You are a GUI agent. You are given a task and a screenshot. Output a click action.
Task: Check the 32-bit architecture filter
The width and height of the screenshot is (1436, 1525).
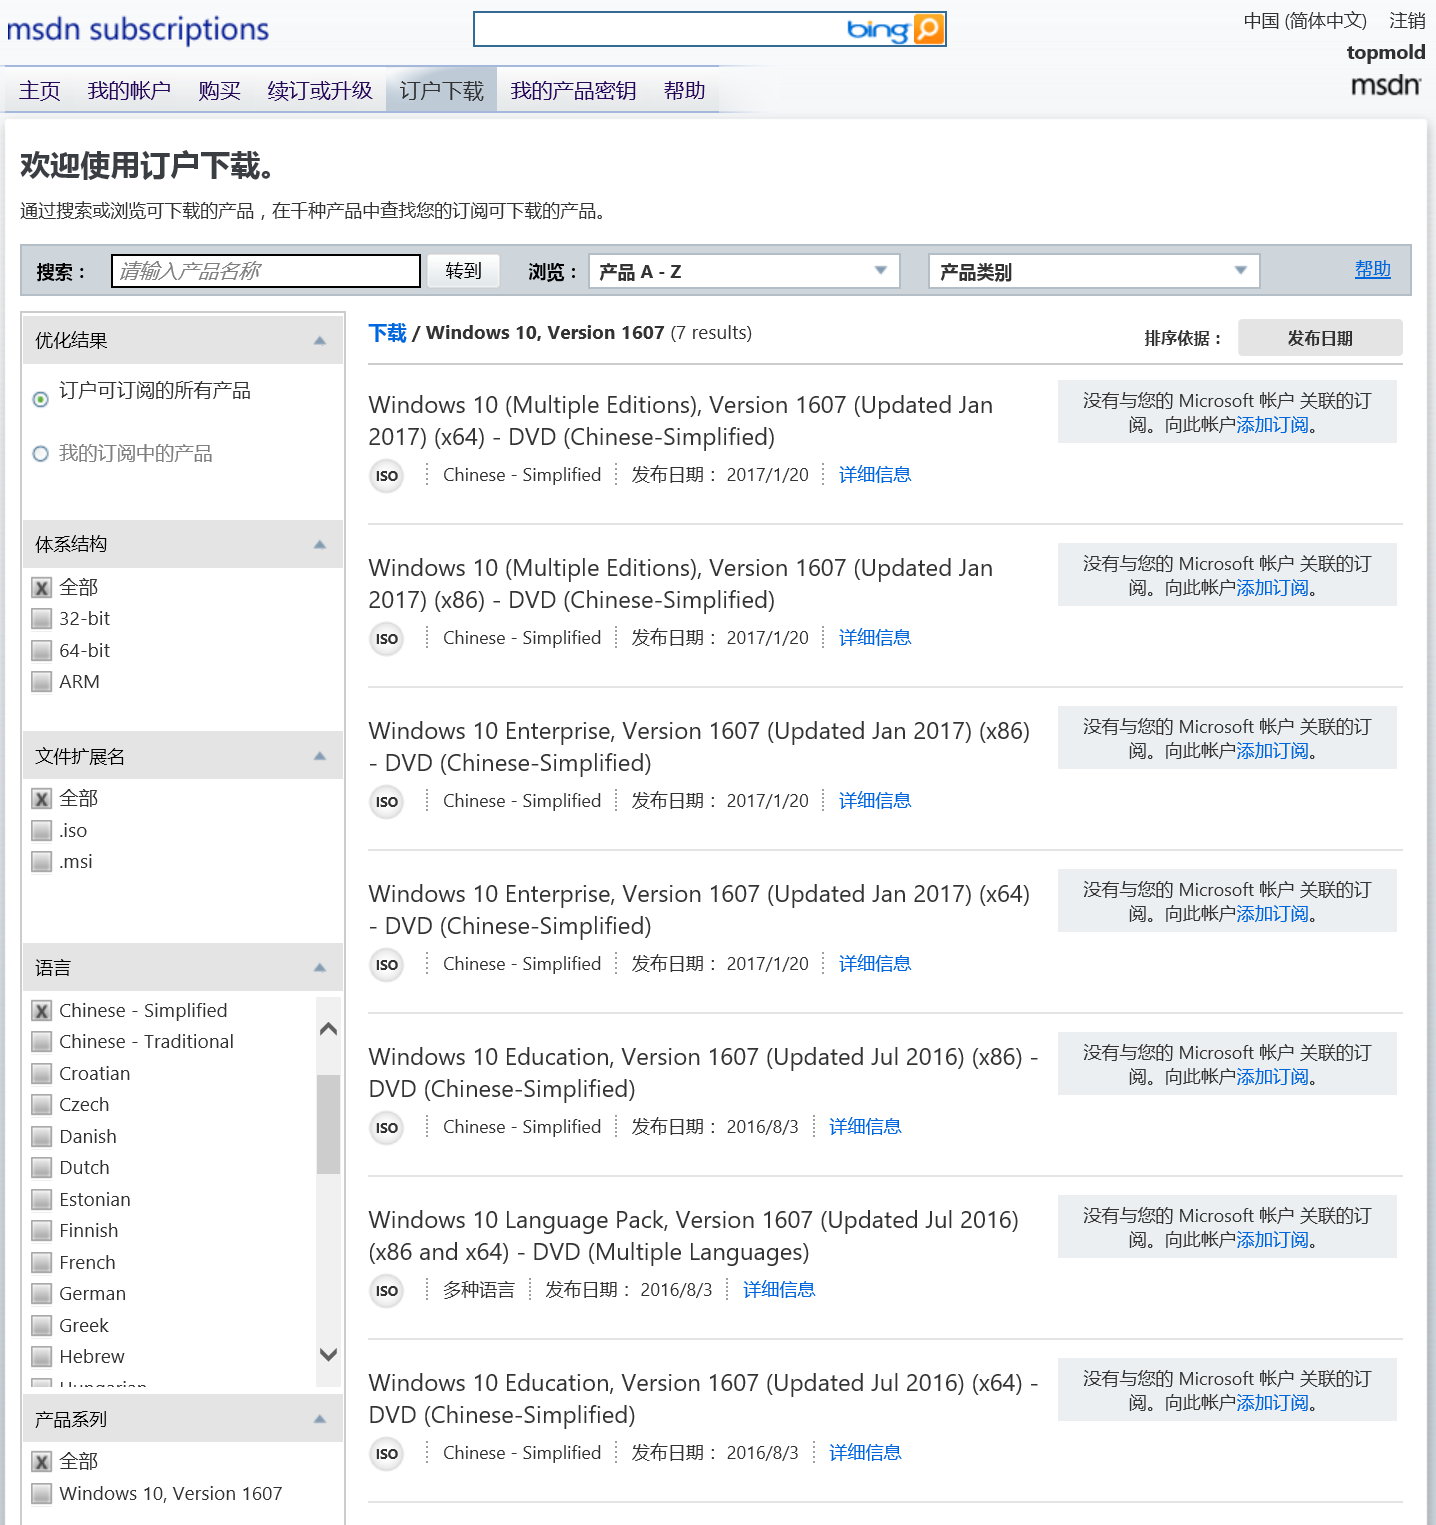[x=41, y=619]
